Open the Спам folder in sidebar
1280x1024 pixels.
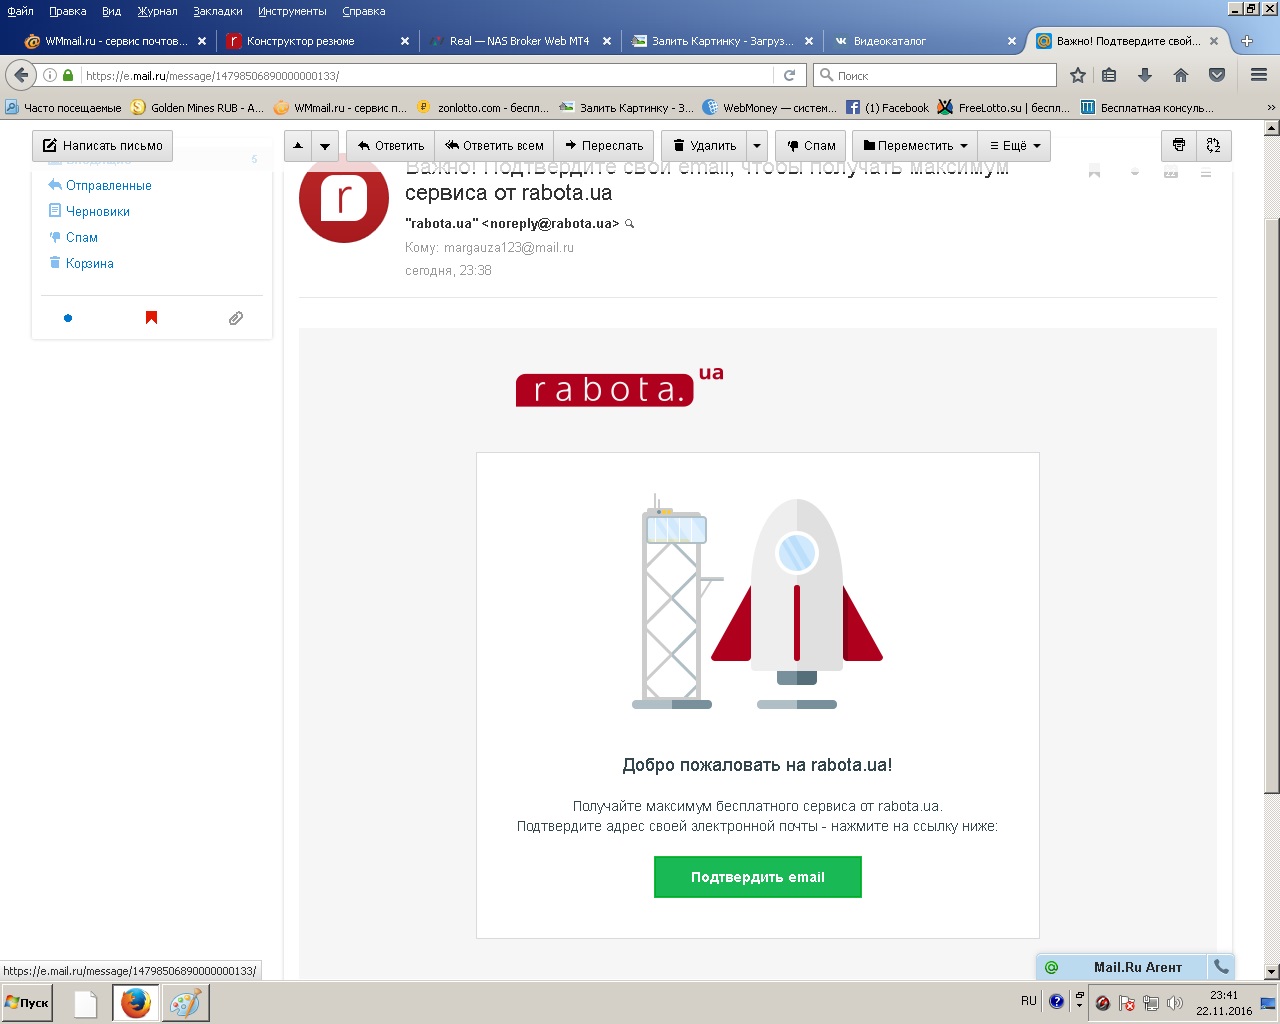point(82,237)
